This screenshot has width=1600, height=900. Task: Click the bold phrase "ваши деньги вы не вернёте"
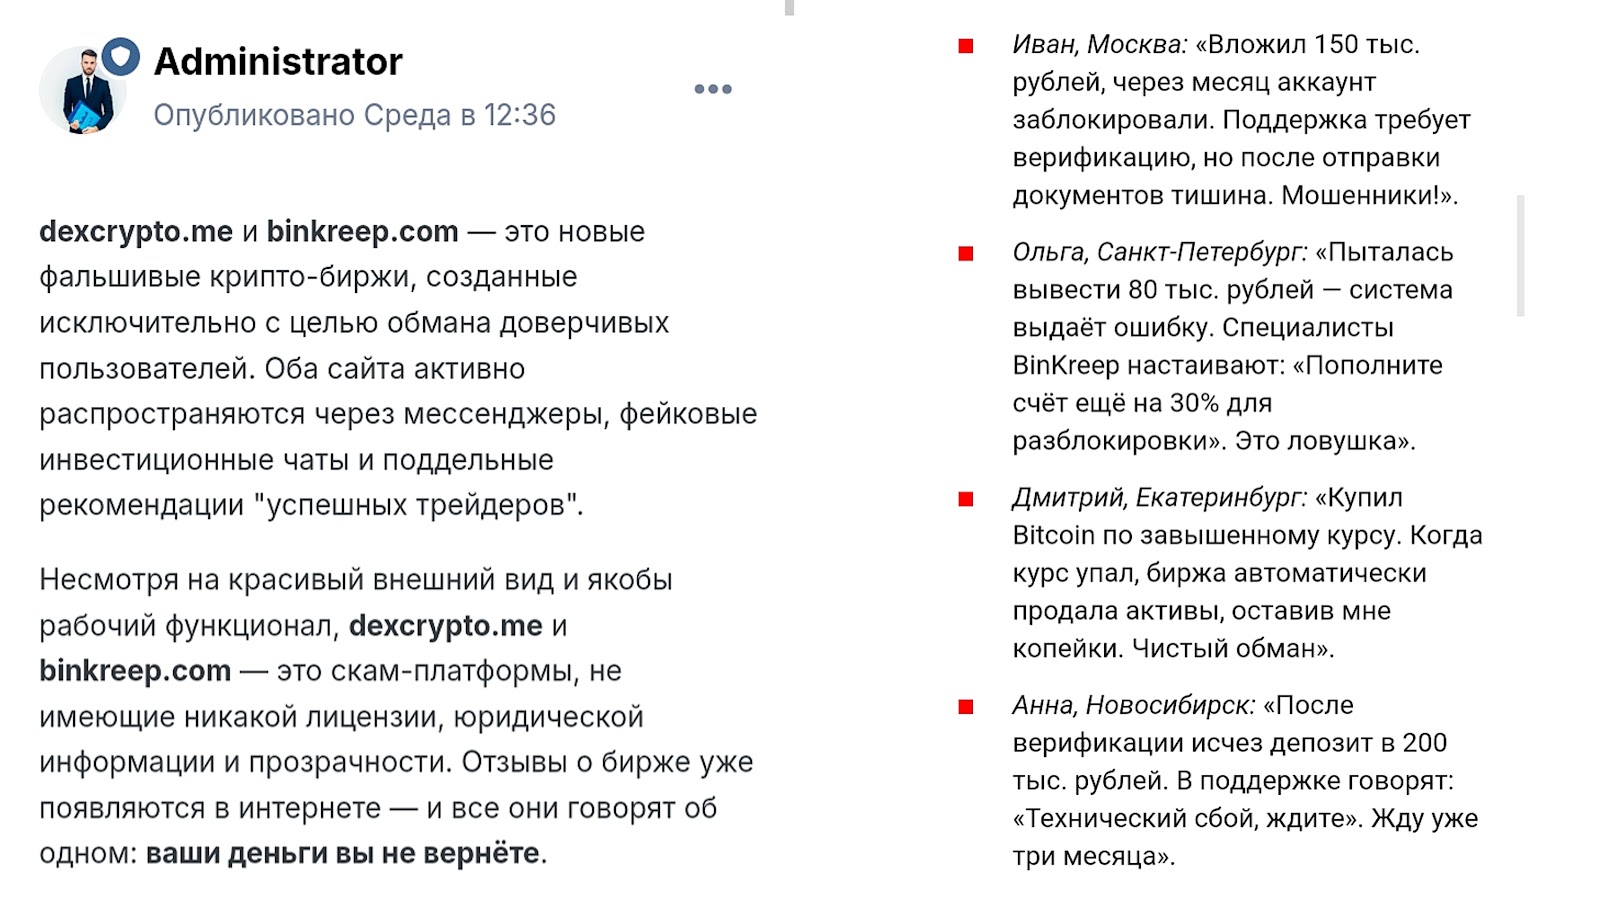[343, 853]
